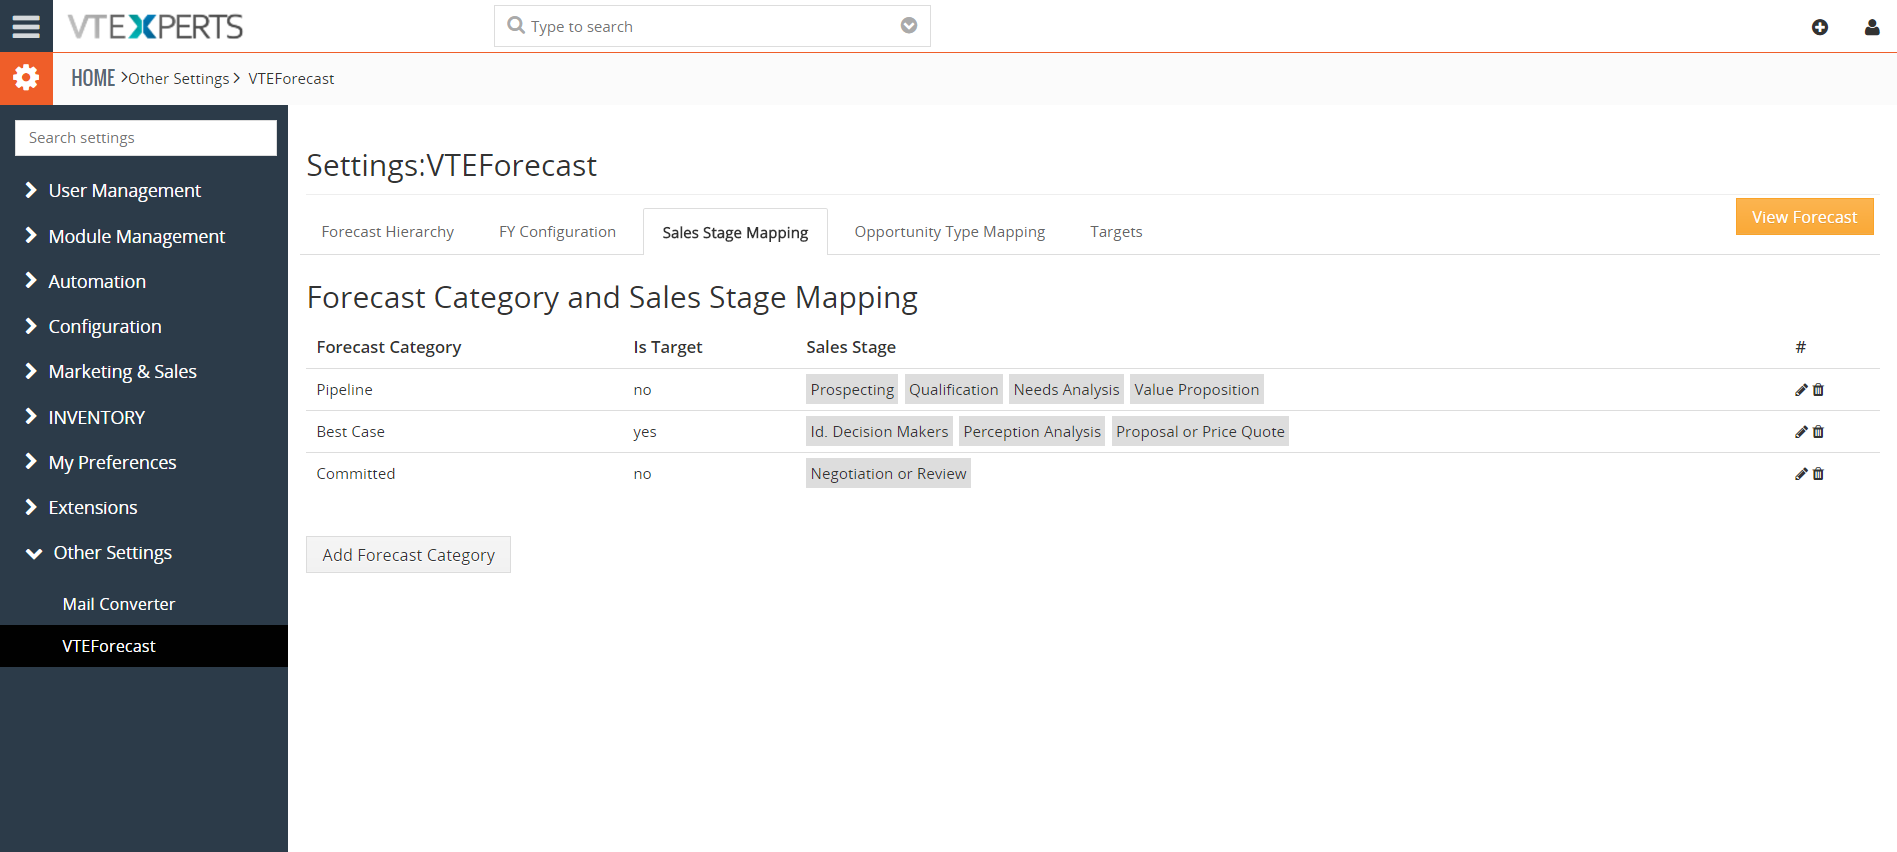Edit the Best Case forecast category
1897x852 pixels.
(x=1801, y=432)
